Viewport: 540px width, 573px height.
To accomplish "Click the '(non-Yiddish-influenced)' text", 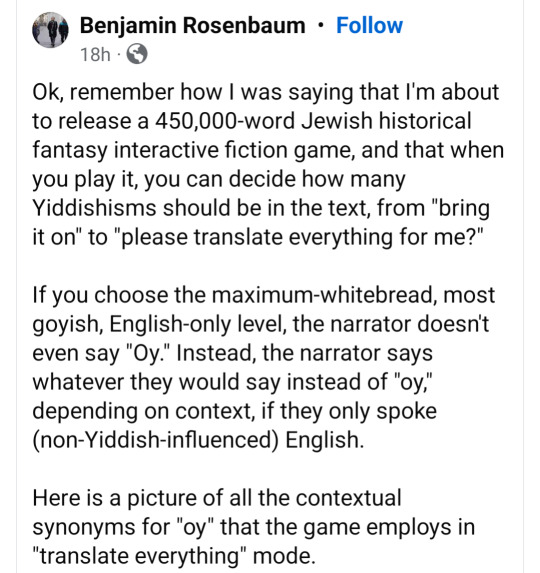I will (x=156, y=440).
